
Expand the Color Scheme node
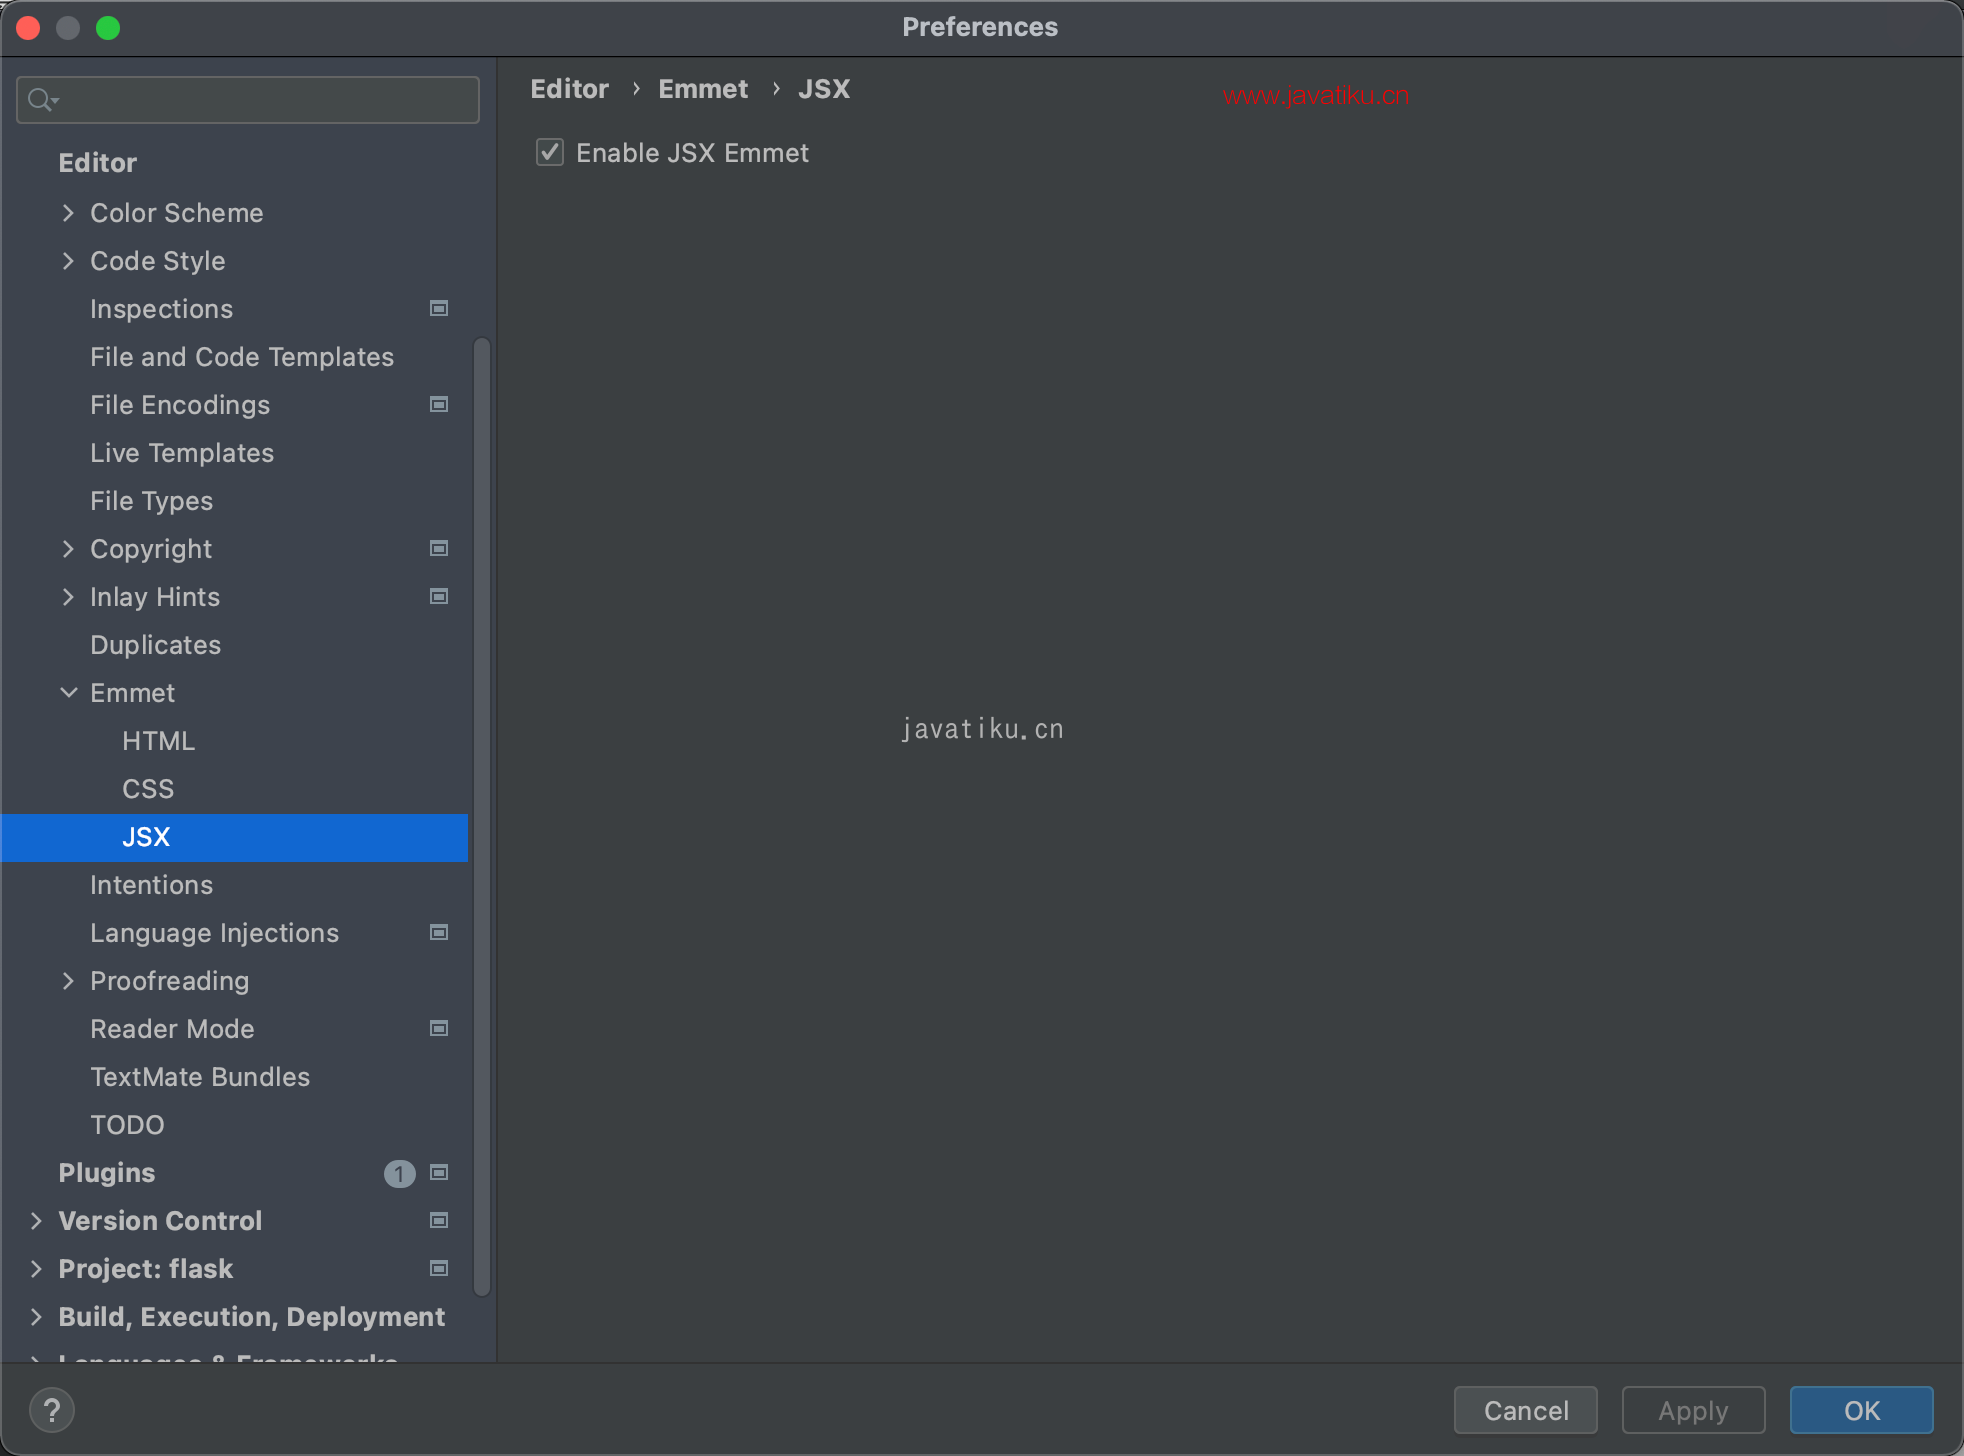click(x=68, y=212)
